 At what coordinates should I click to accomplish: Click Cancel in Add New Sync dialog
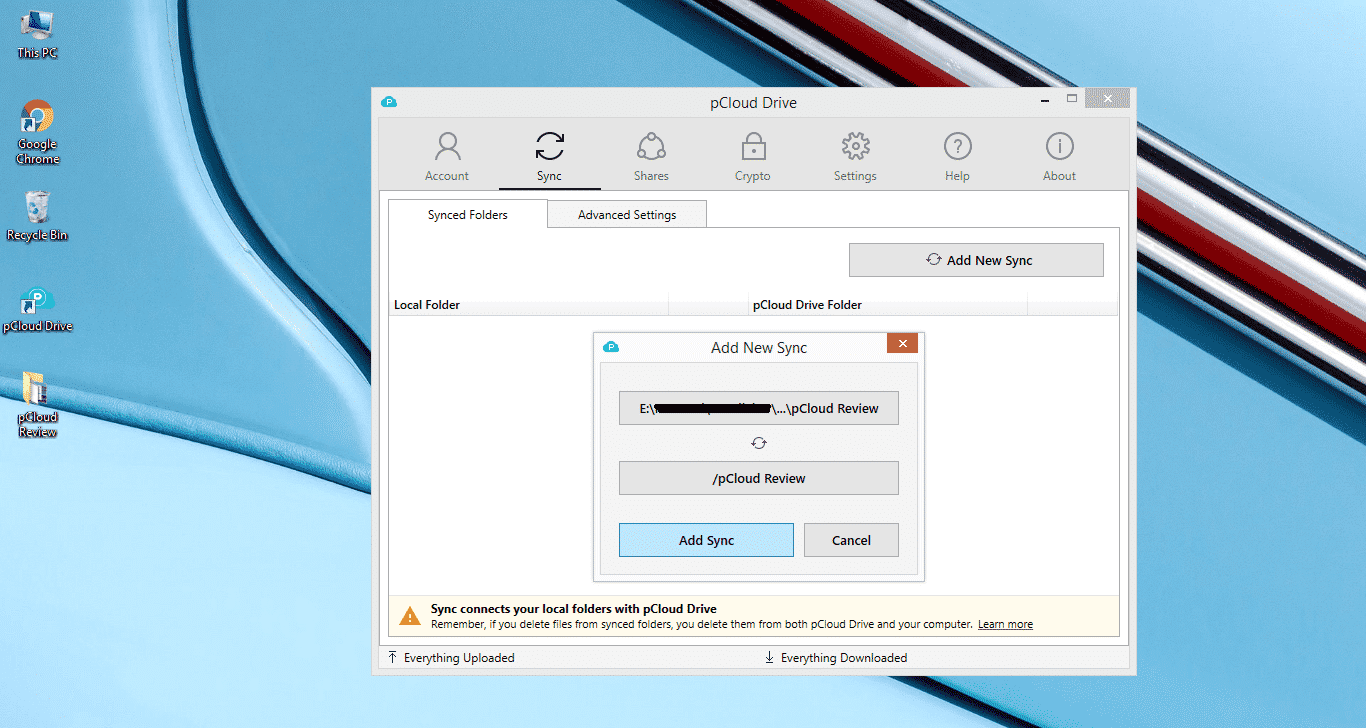[851, 540]
